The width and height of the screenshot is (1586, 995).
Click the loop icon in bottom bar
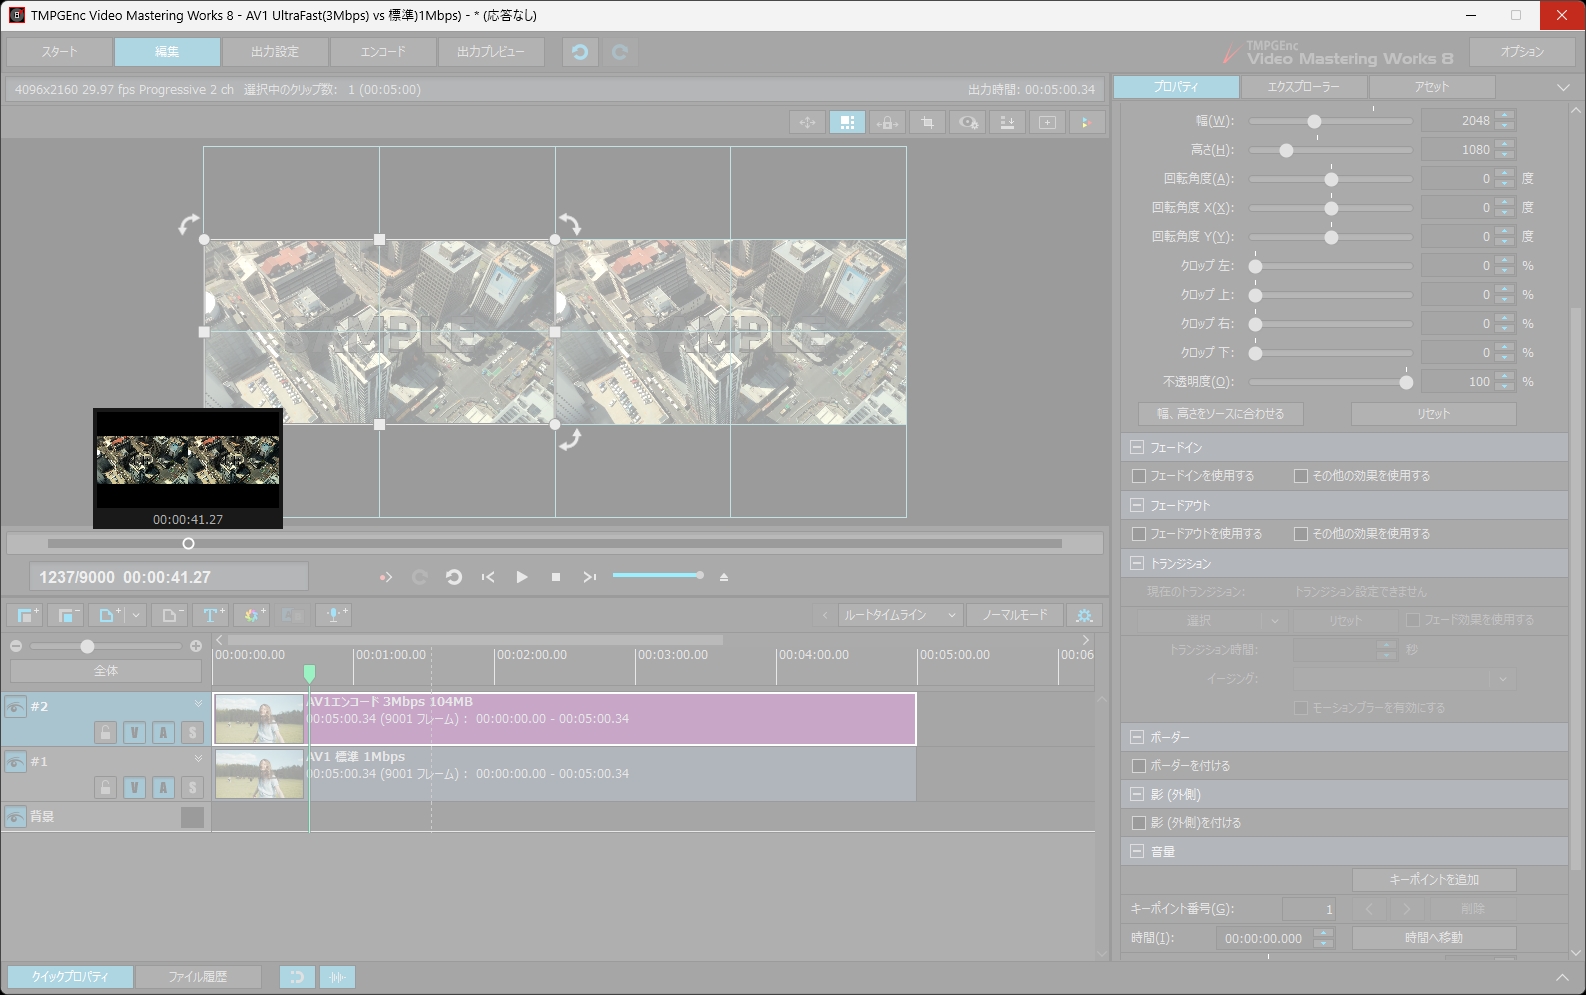pos(297,977)
